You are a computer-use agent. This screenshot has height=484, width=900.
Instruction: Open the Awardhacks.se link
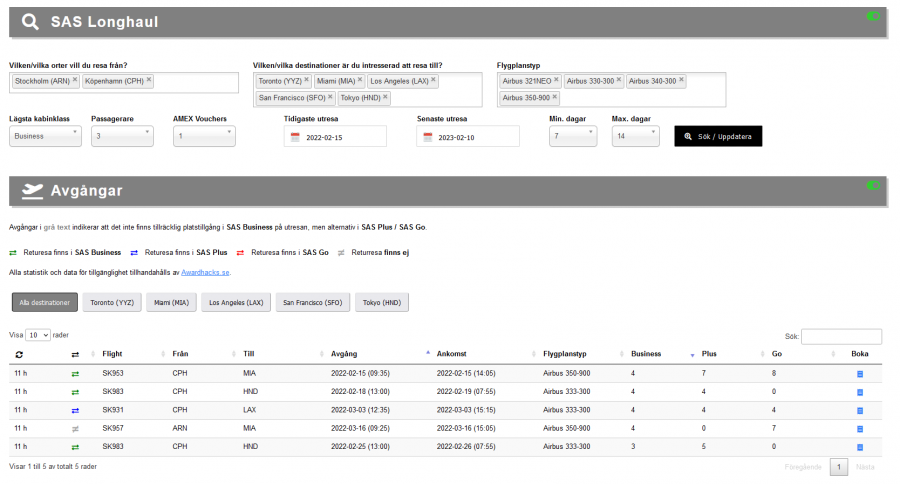205,272
